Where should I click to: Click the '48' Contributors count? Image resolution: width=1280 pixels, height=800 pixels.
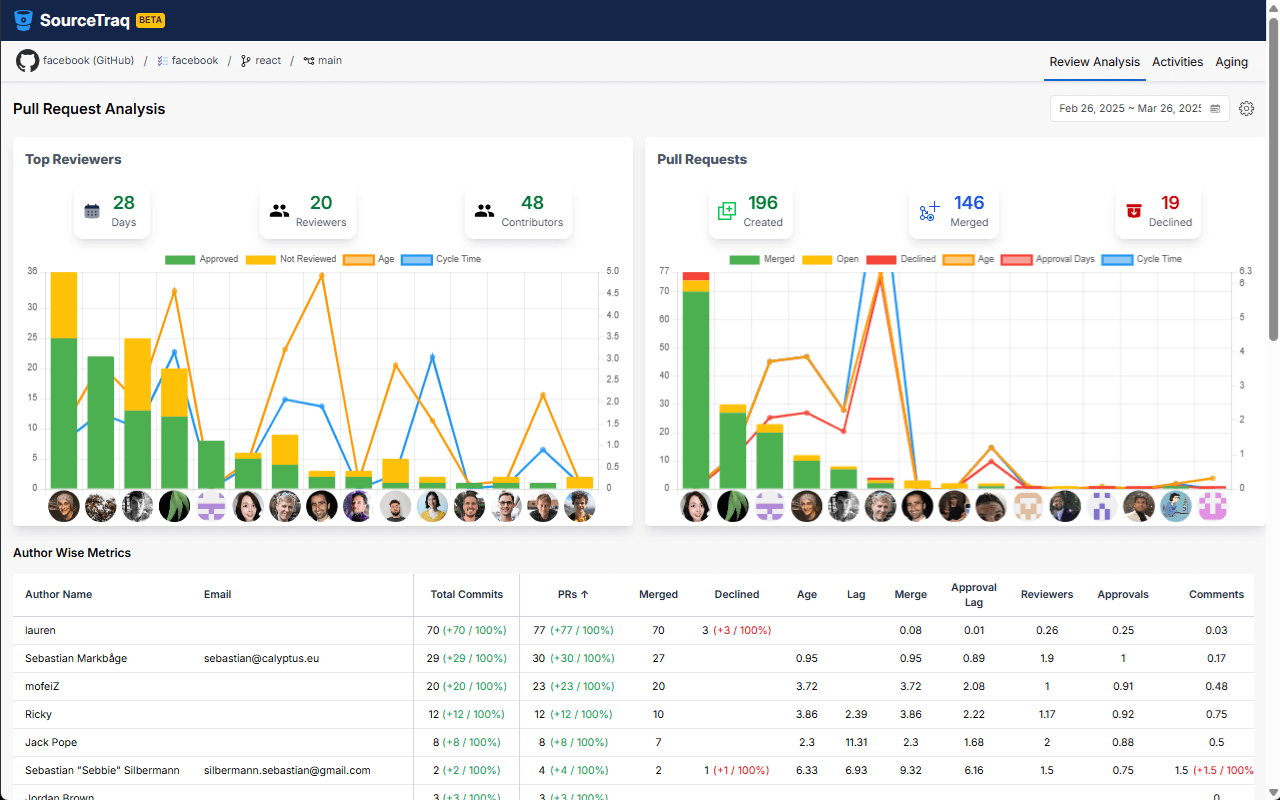pyautogui.click(x=532, y=203)
